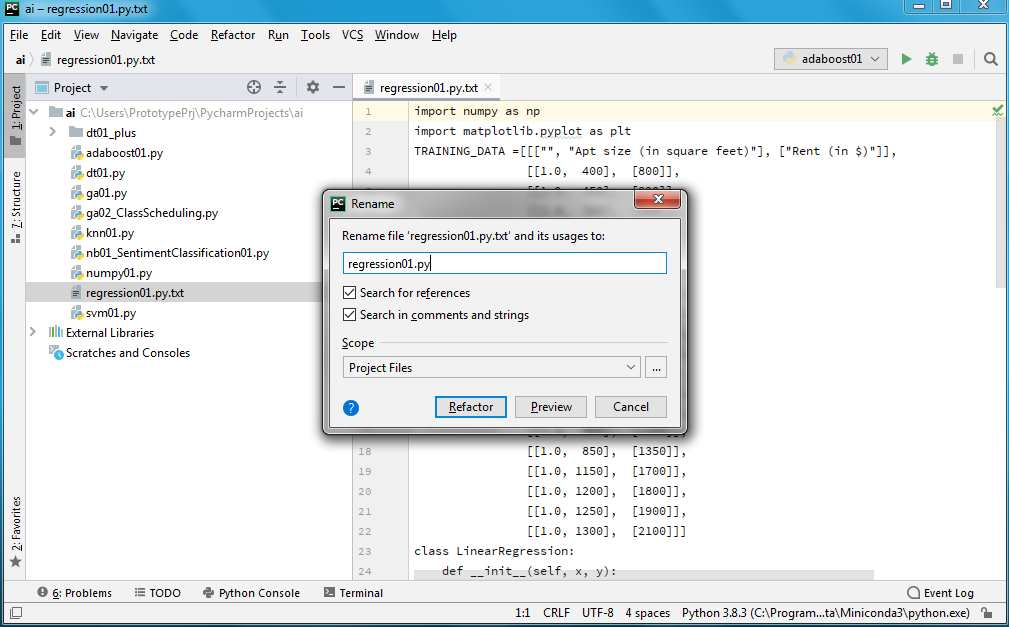Collapse all nodes via the Project panel icon
Screen dimensions: 1009x627
(281, 87)
